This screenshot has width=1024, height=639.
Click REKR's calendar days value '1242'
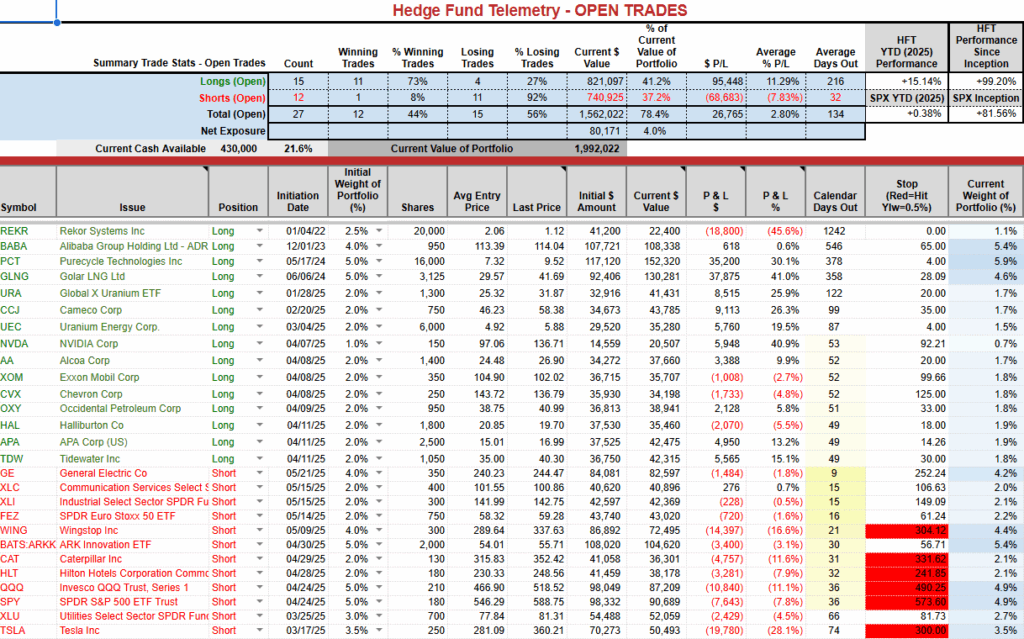834,231
